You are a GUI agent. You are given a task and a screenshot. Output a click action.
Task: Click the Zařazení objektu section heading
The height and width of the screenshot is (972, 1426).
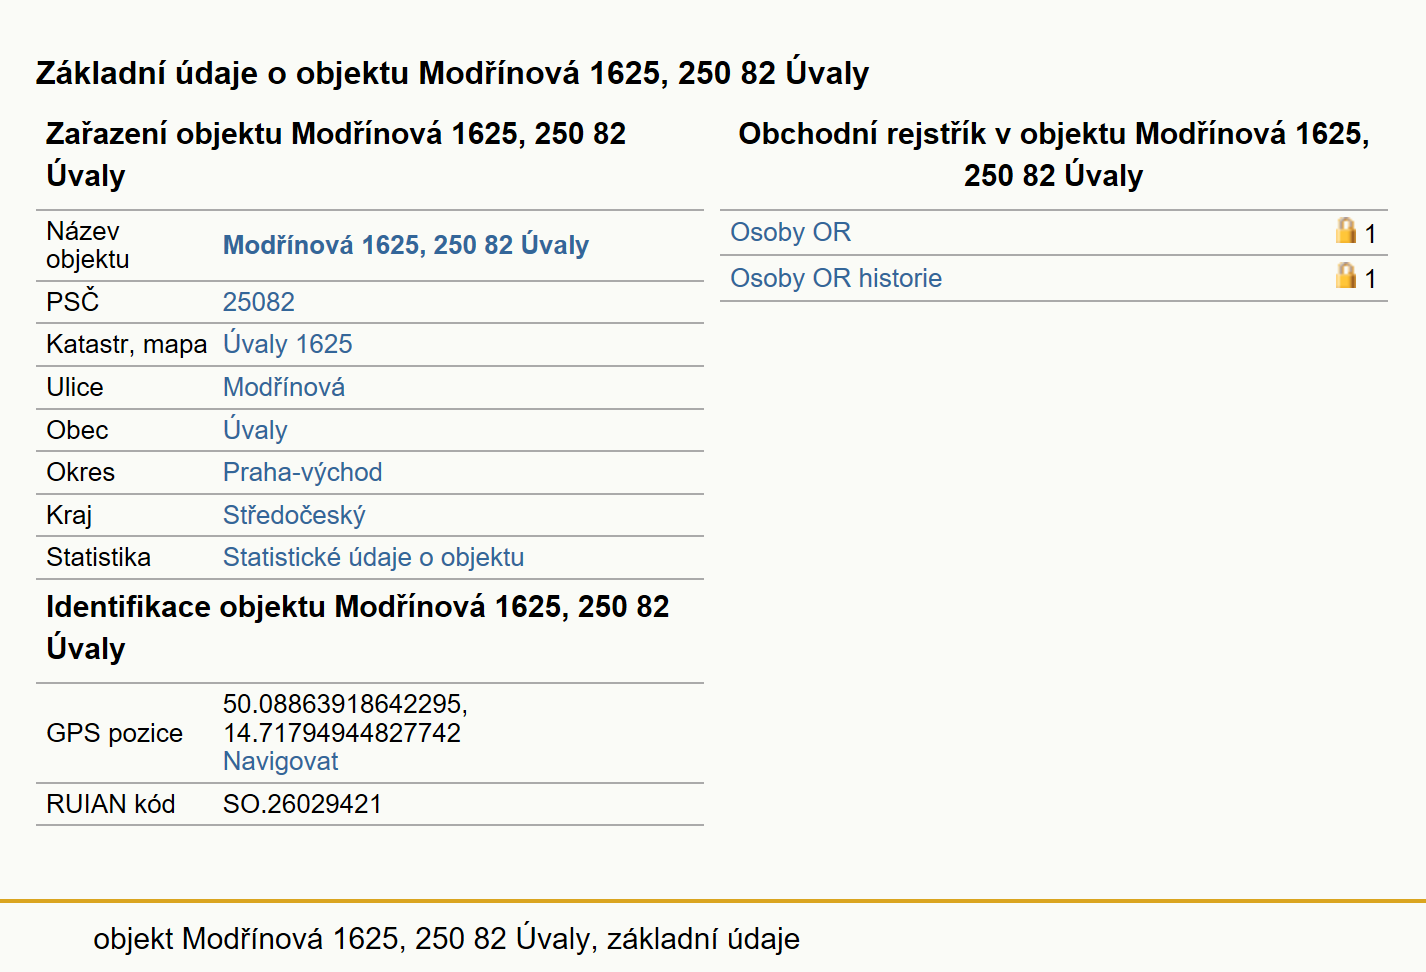[336, 154]
